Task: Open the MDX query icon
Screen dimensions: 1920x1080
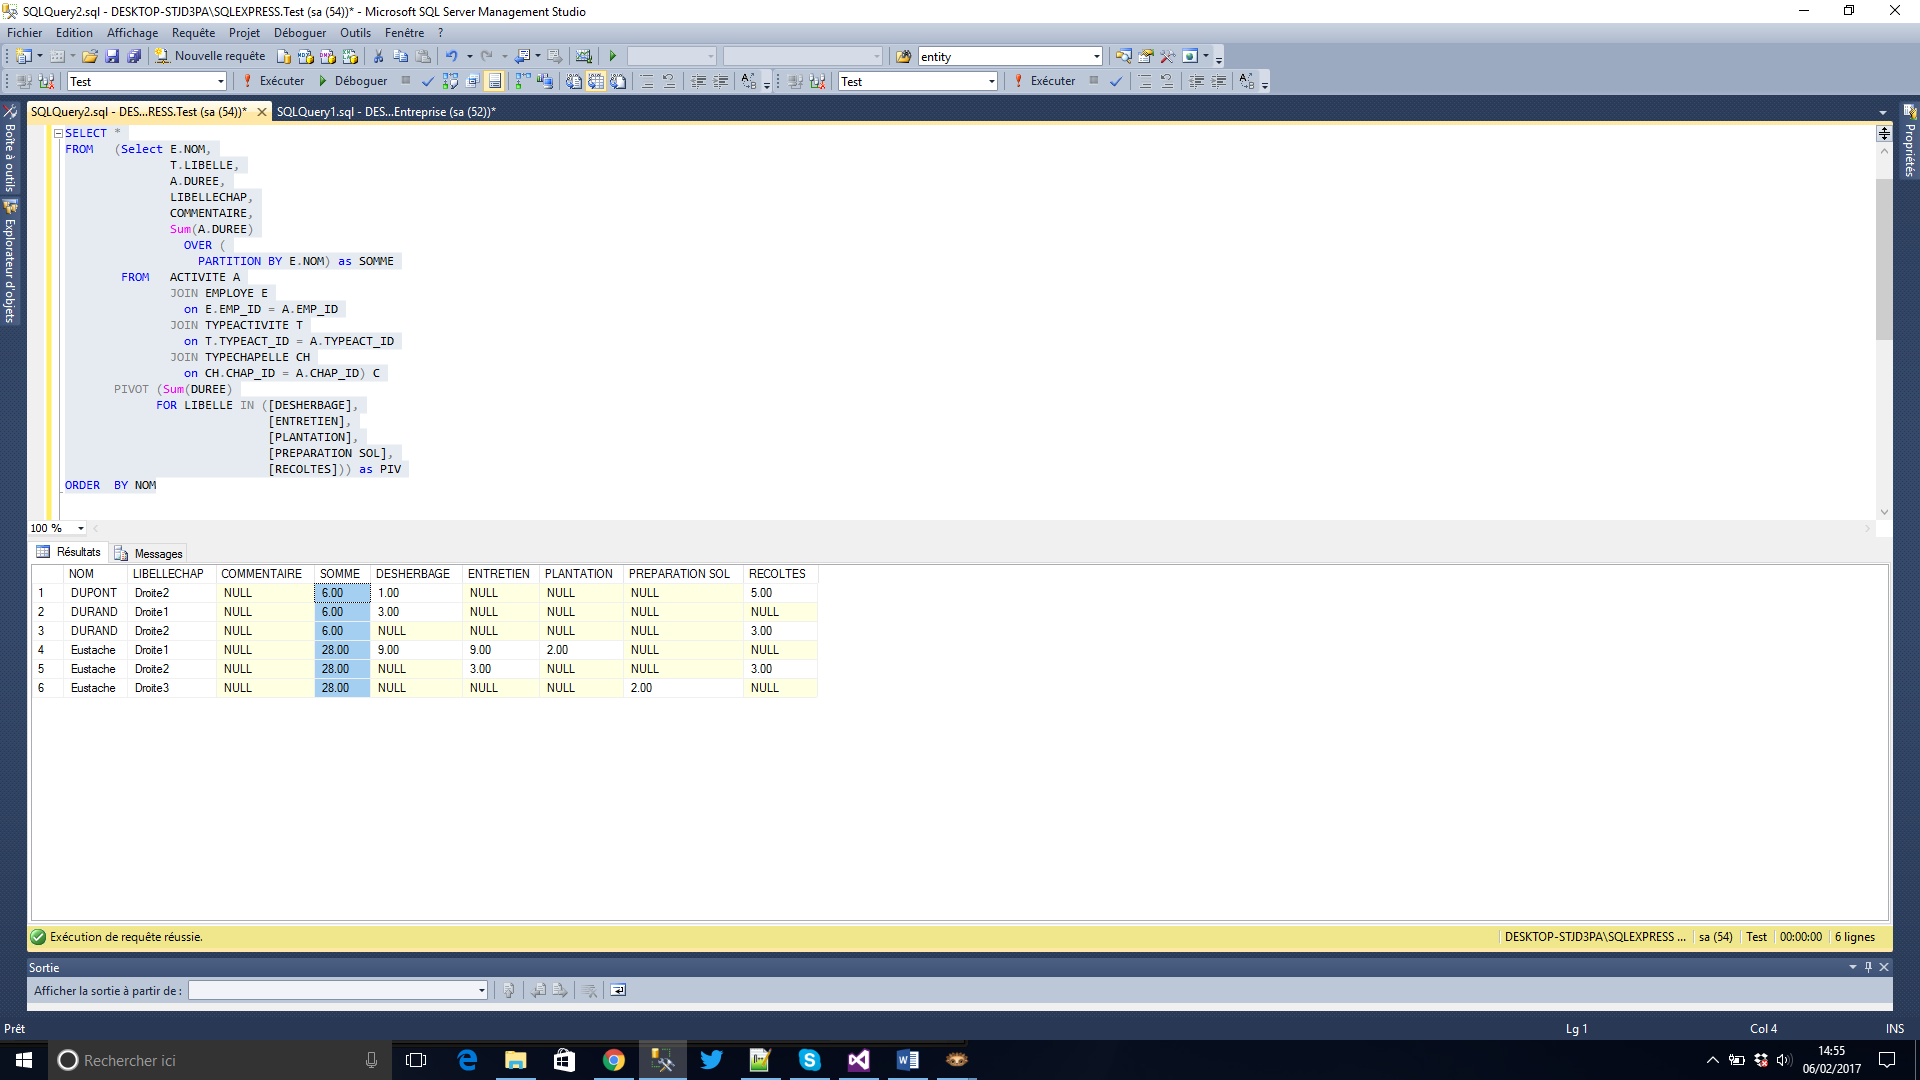Action: tap(306, 57)
